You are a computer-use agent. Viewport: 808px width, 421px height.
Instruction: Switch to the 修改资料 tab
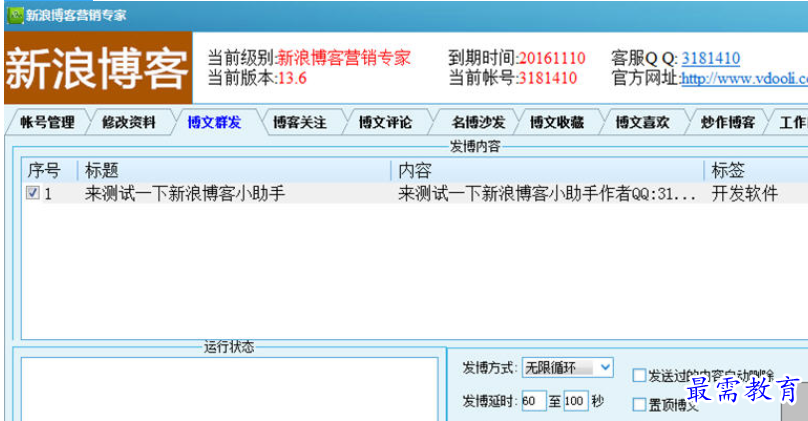point(129,122)
